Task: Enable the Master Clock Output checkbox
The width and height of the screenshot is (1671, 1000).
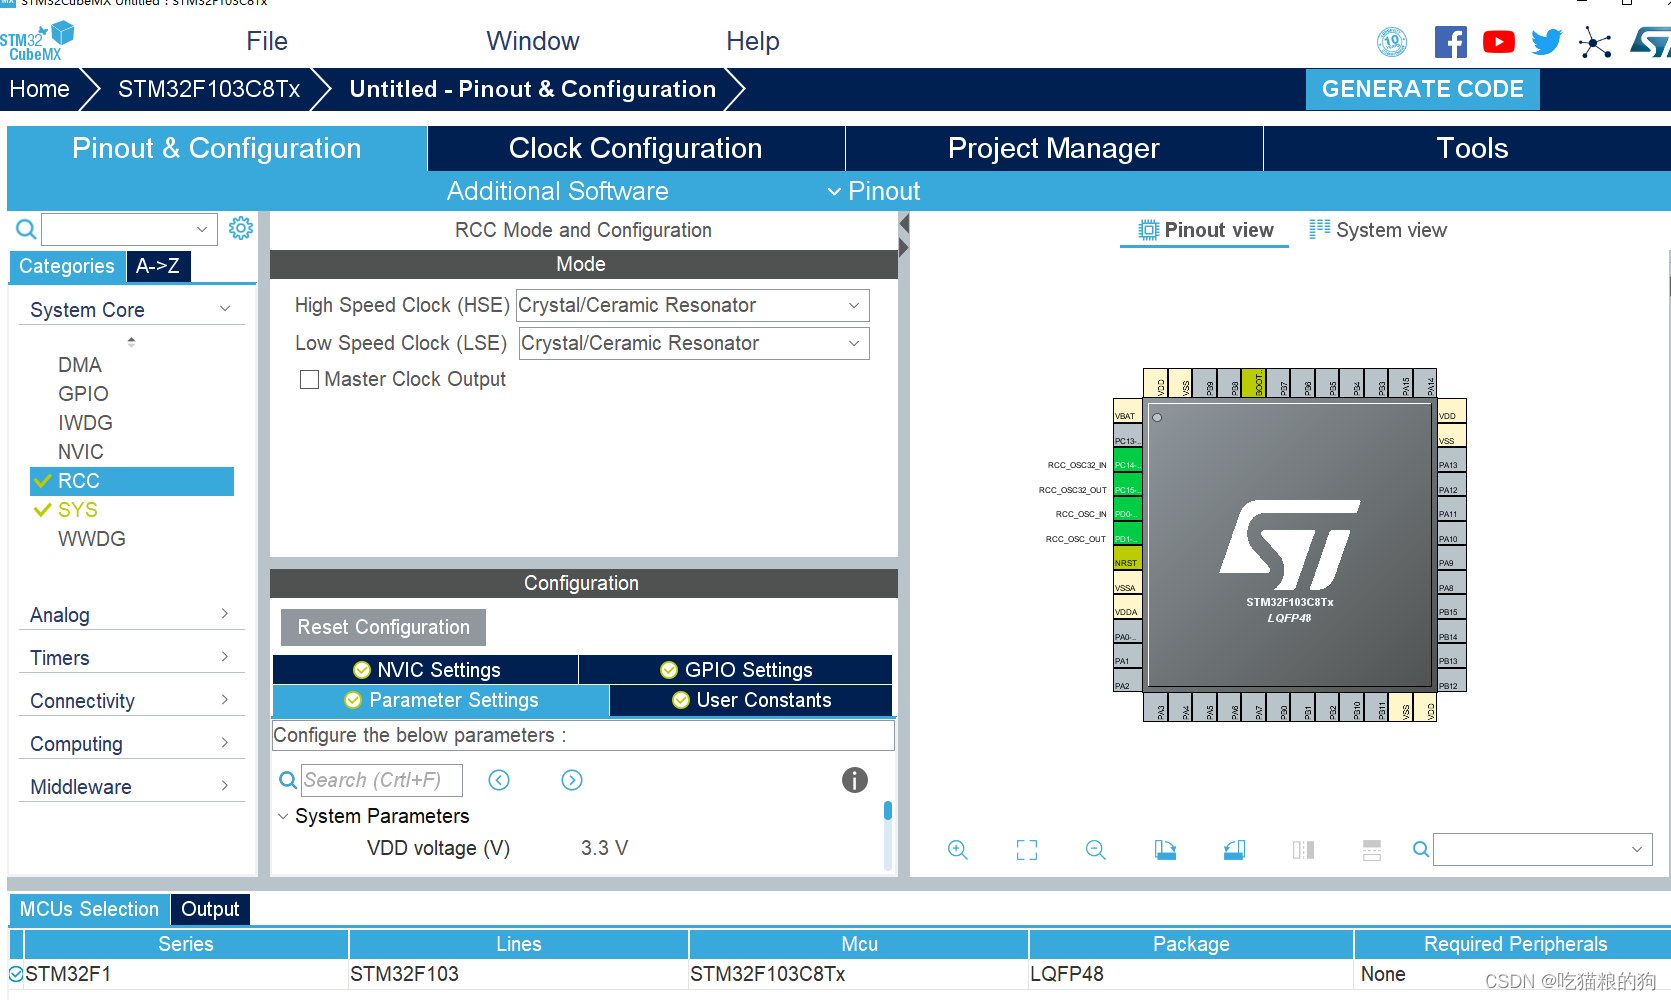Action: pyautogui.click(x=310, y=380)
